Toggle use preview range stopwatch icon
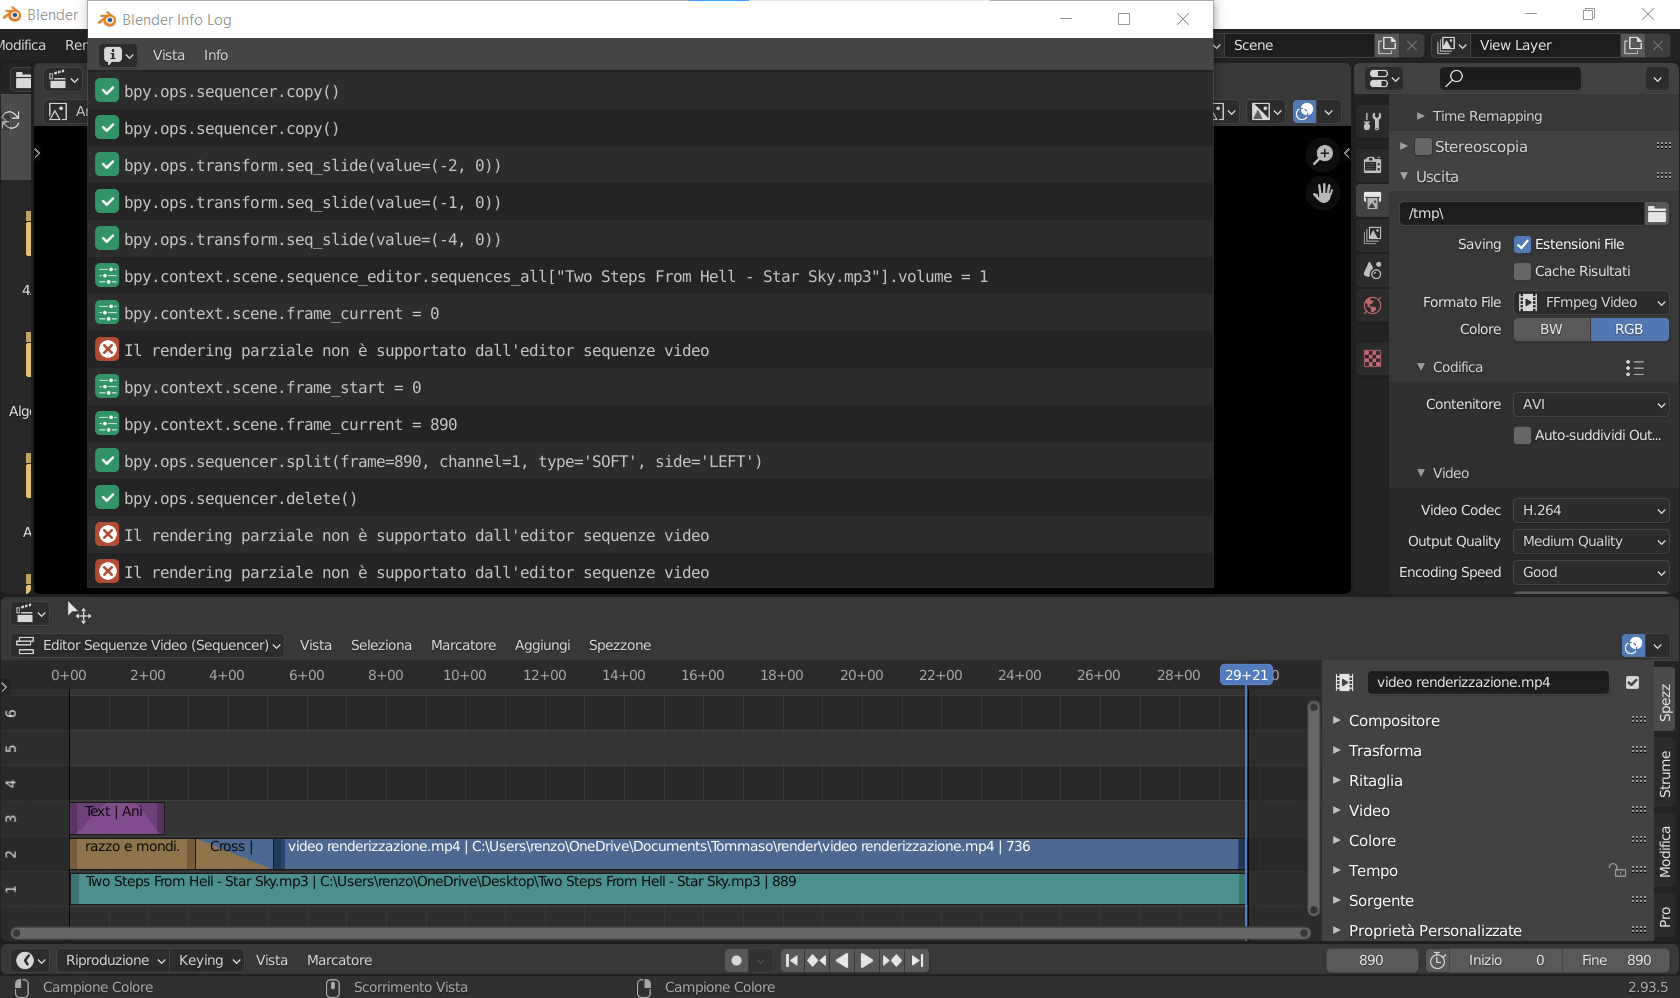The width and height of the screenshot is (1680, 998). (x=1437, y=960)
